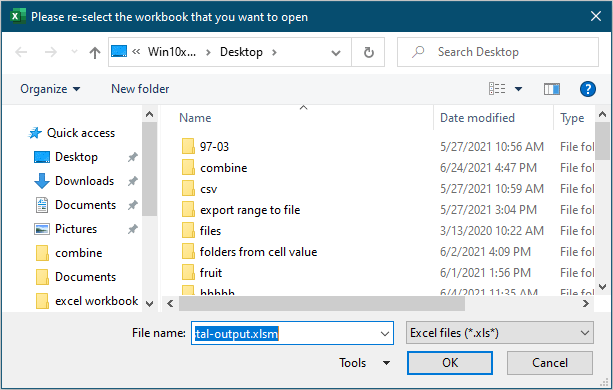Click horizontal scrollbar right arrow
613x390 pixels.
coord(586,304)
